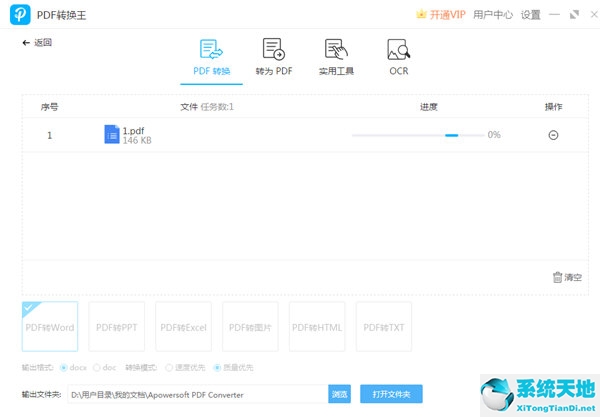The image size is (600, 417).
Task: Click the 146 KB file size text
Action: (x=137, y=140)
